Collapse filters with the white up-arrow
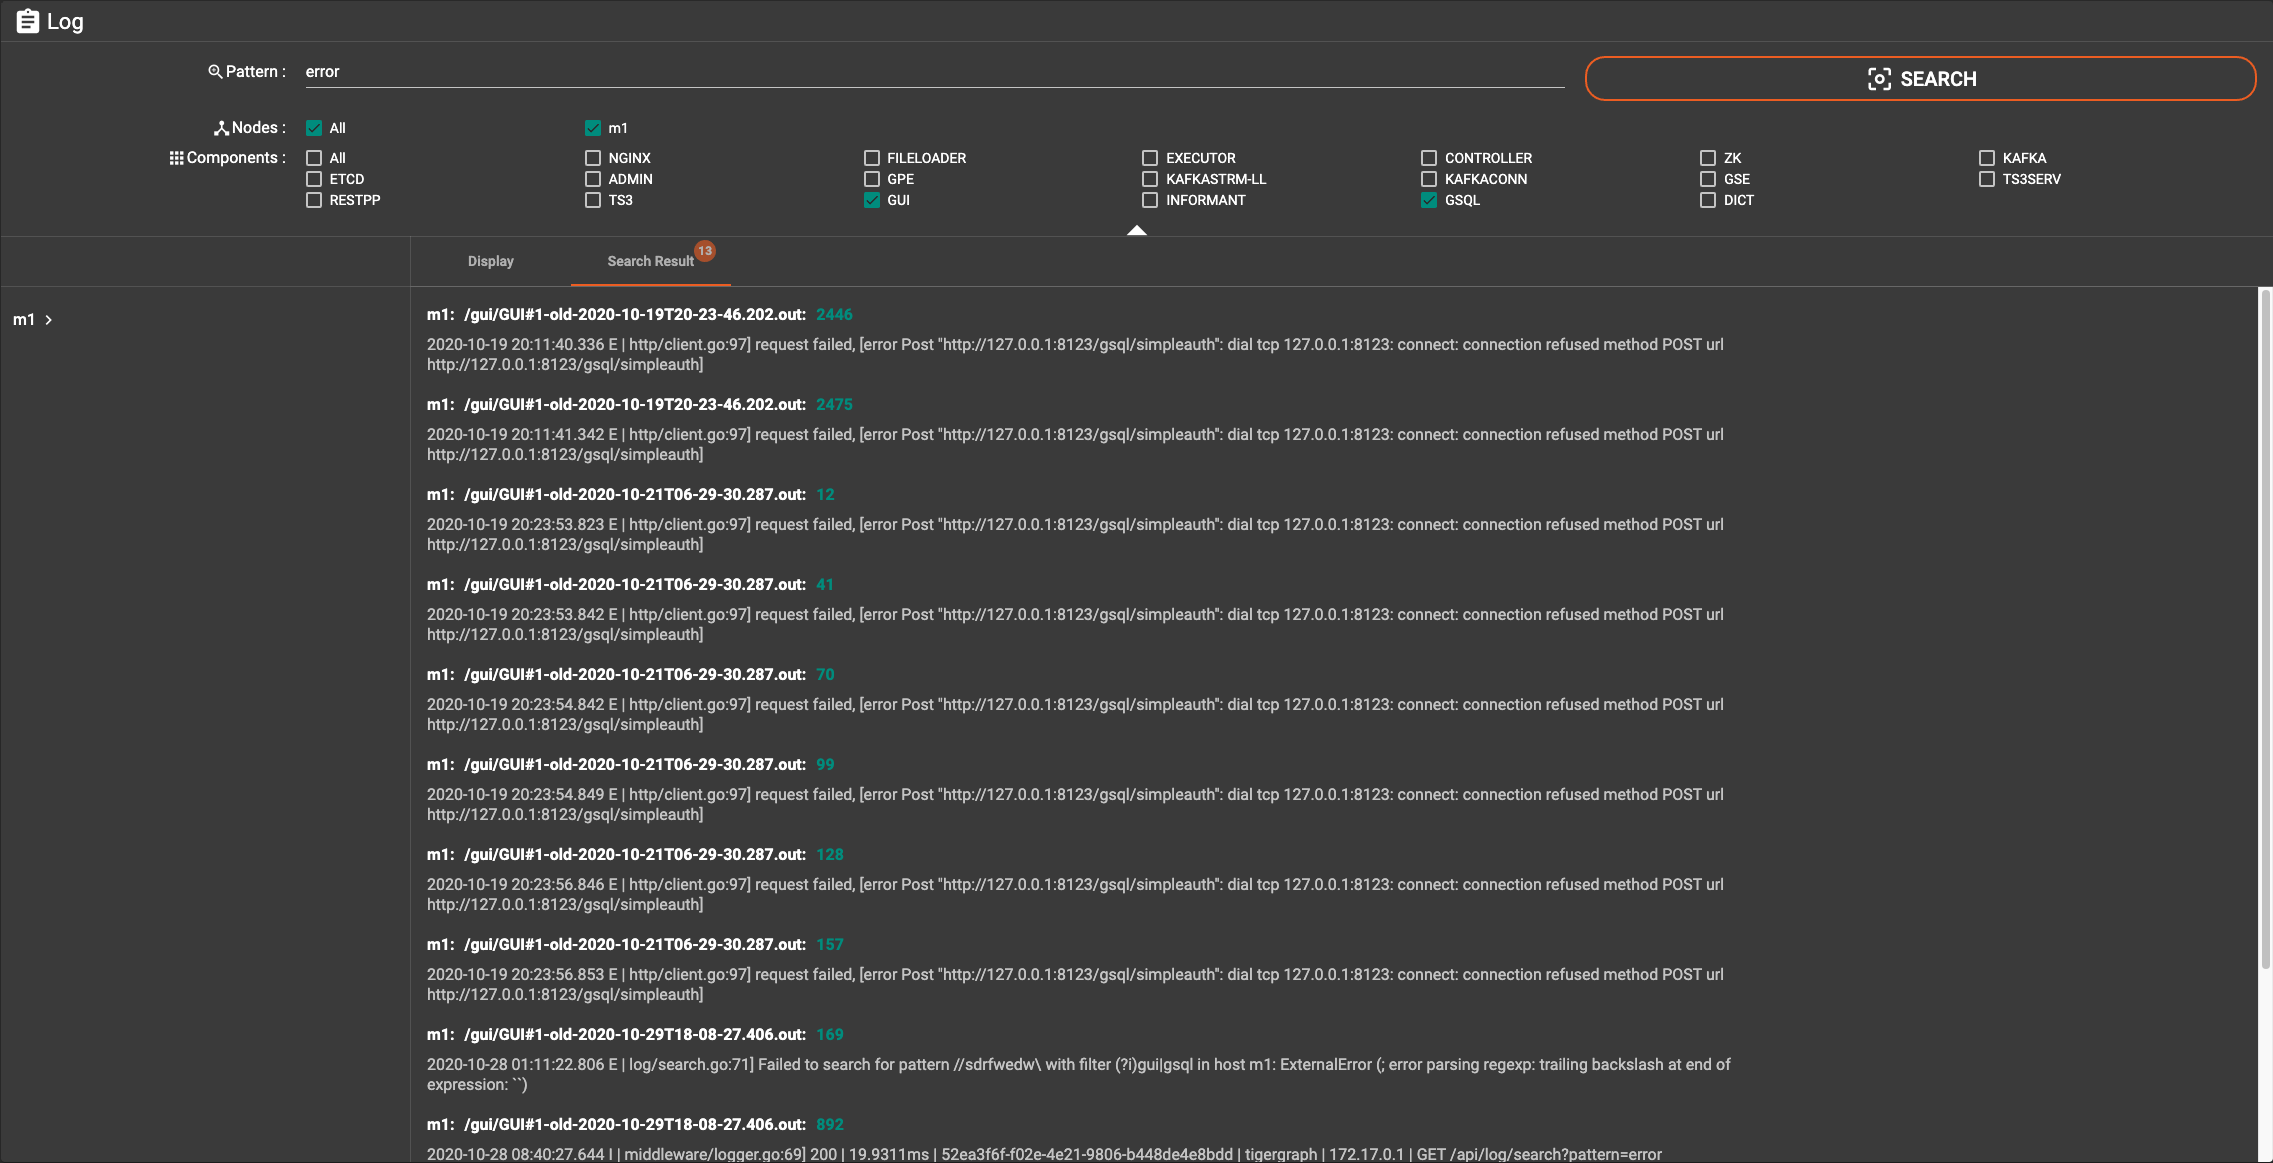The height and width of the screenshot is (1163, 2273). pos(1136,230)
